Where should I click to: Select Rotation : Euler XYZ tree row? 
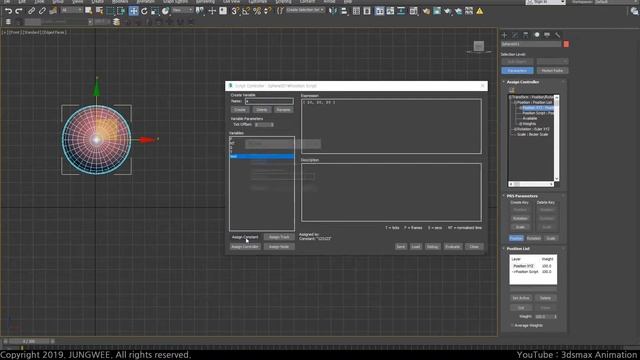533,129
